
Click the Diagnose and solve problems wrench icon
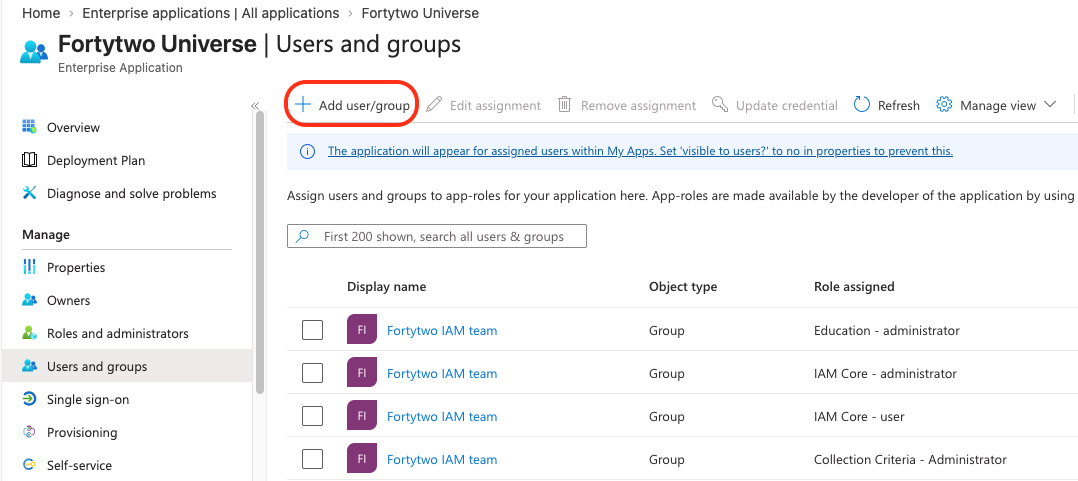pyautogui.click(x=29, y=193)
